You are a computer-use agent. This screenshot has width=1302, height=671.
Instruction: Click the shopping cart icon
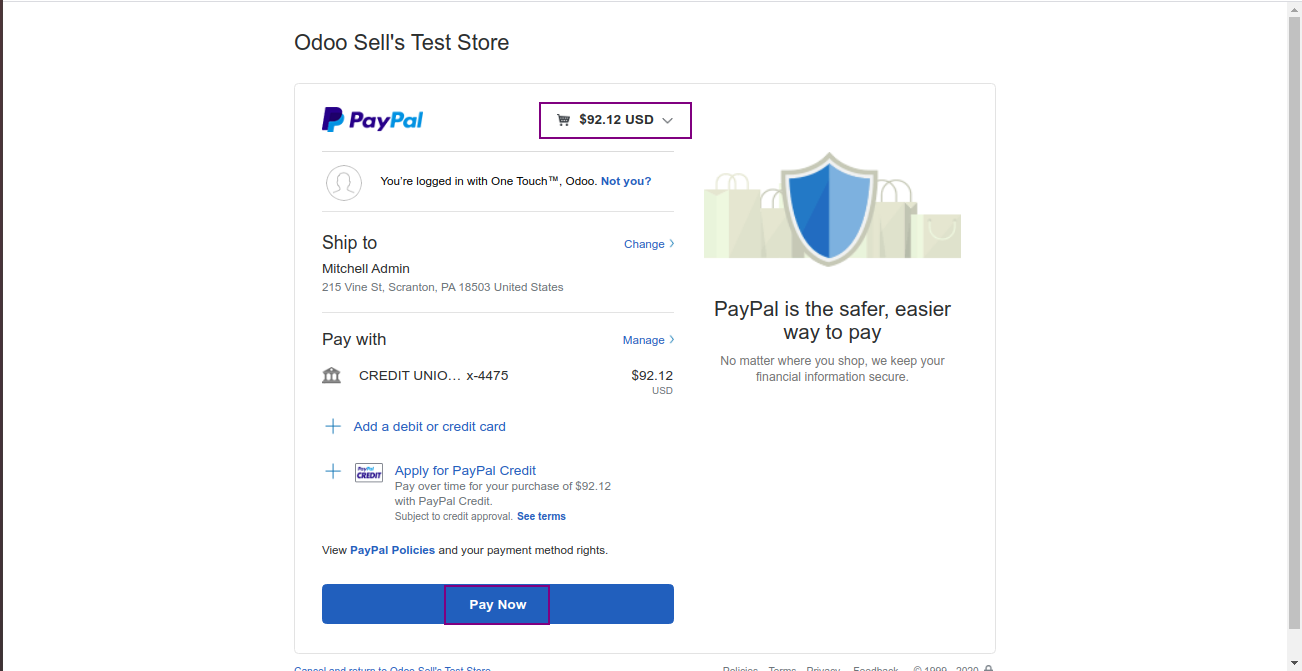pos(563,120)
